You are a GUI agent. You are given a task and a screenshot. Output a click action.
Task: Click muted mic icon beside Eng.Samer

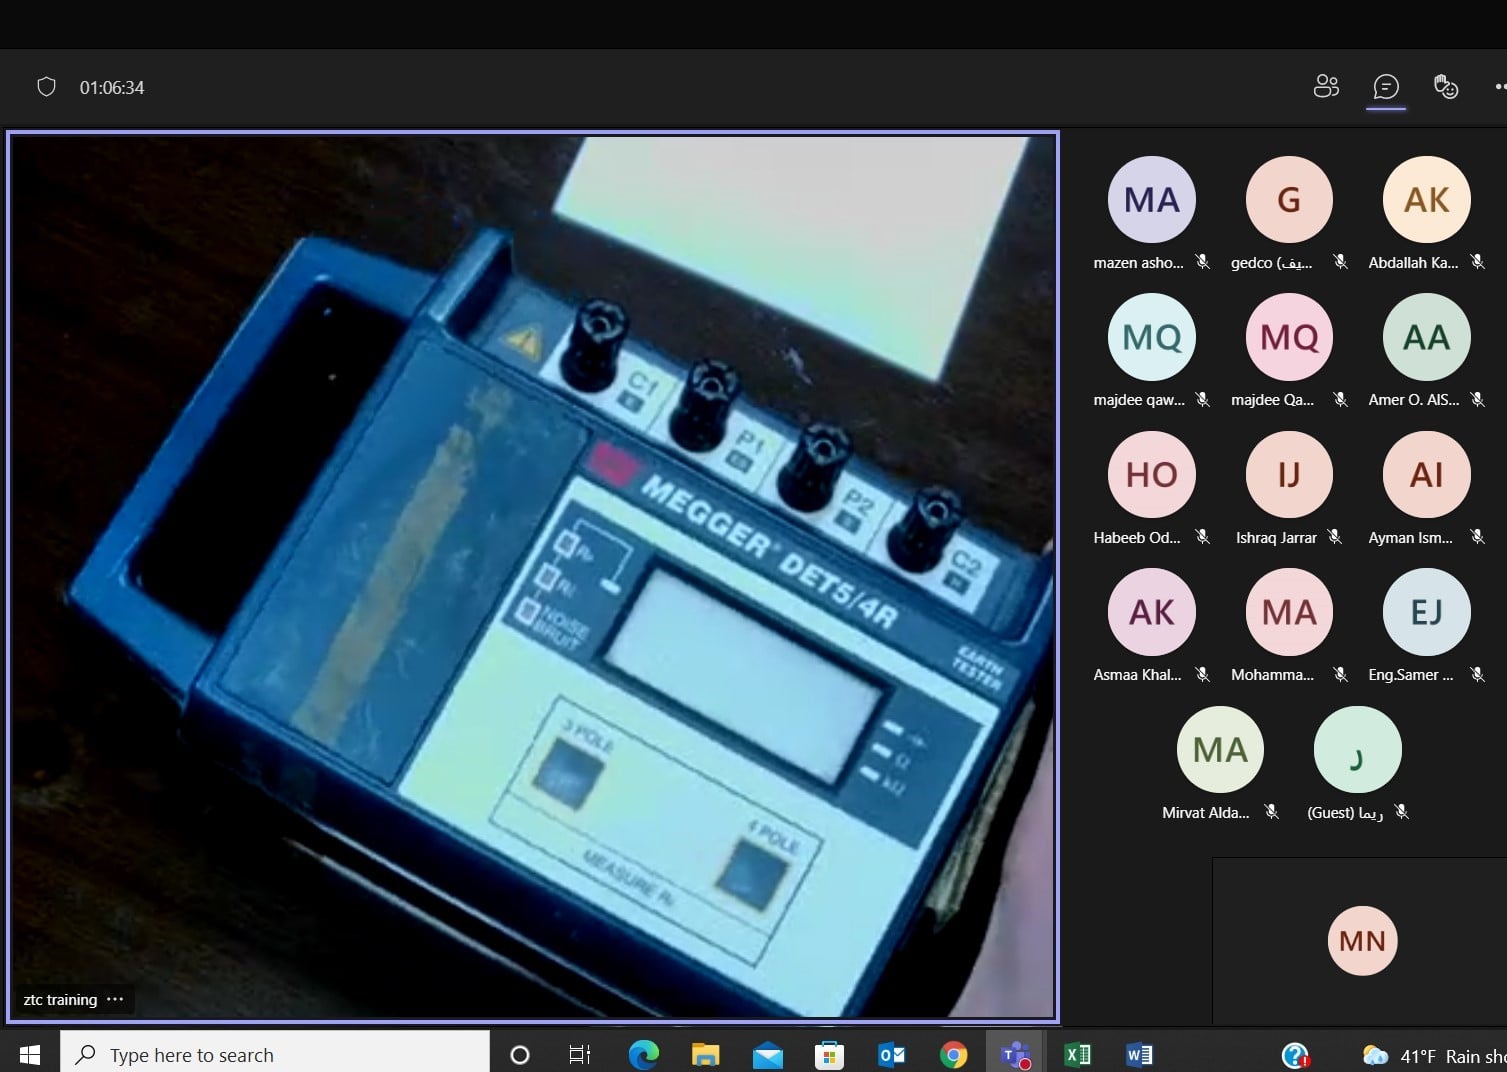tap(1477, 674)
